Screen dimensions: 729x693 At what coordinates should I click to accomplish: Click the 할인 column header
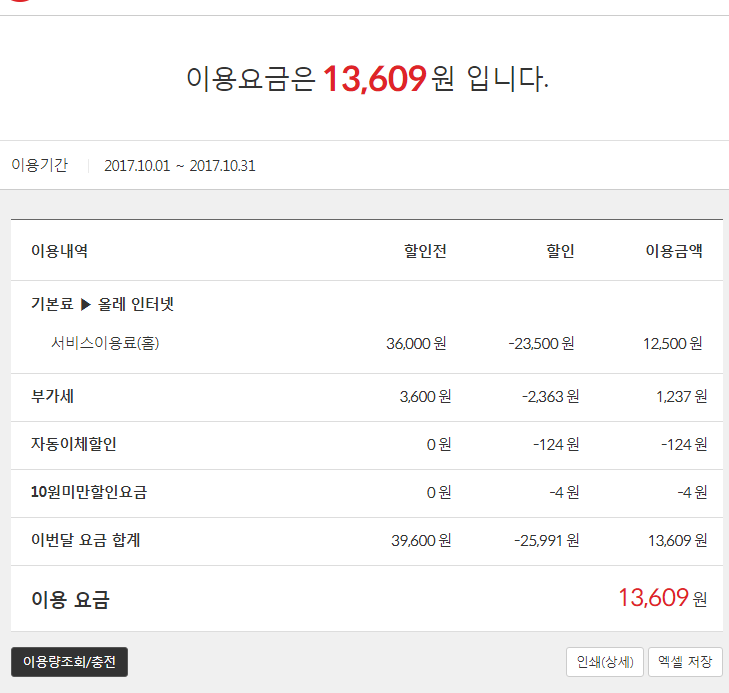(560, 251)
